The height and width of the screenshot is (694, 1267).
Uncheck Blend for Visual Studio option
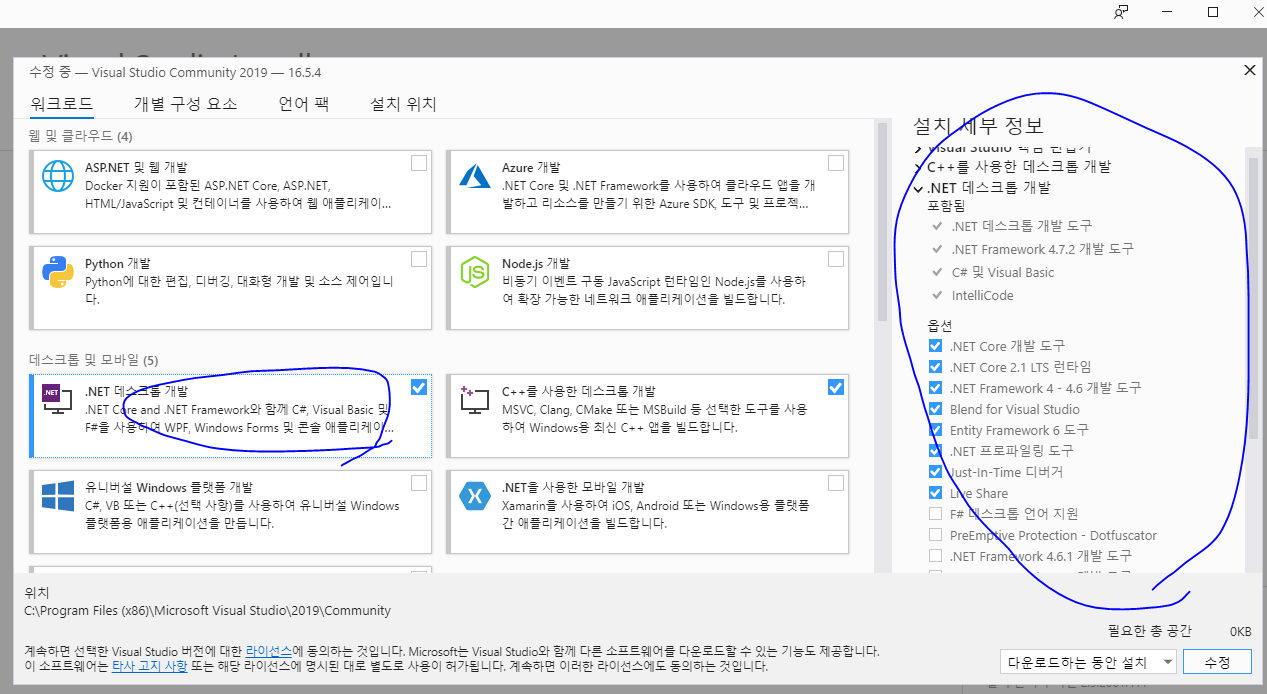[936, 409]
